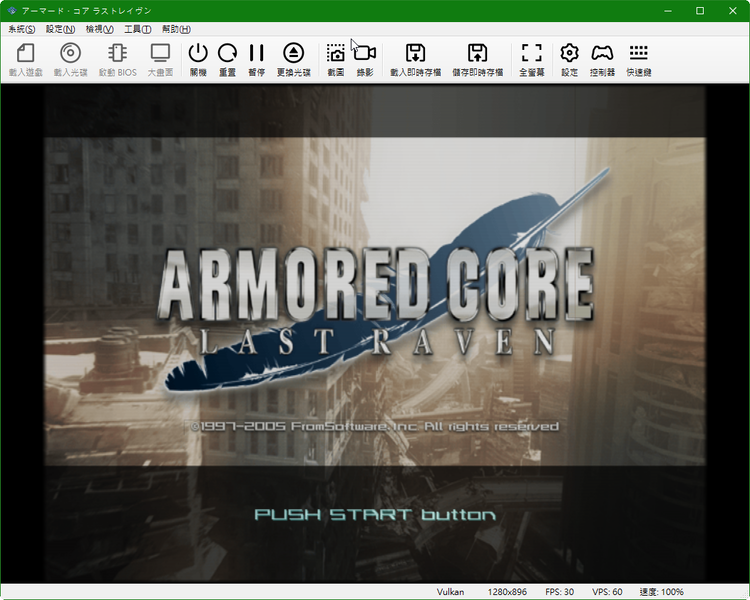Viewport: 750px width, 600px height.
Task: Open the 大畫面 (big picture) mode icon
Action: [160, 59]
